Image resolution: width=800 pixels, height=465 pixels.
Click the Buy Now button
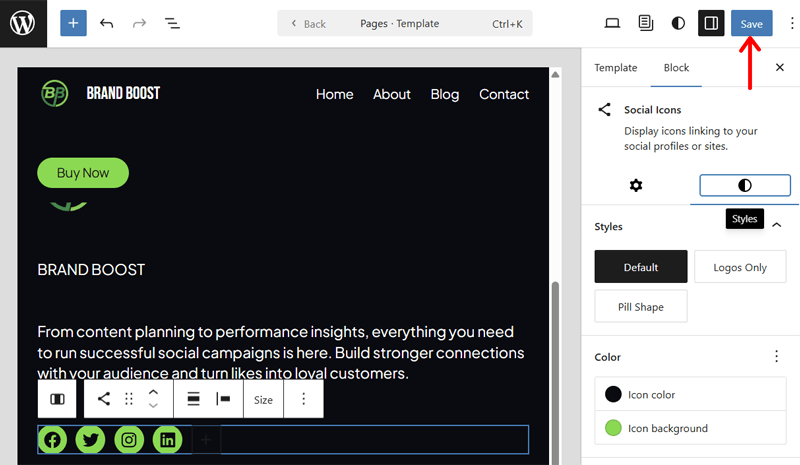pos(83,173)
